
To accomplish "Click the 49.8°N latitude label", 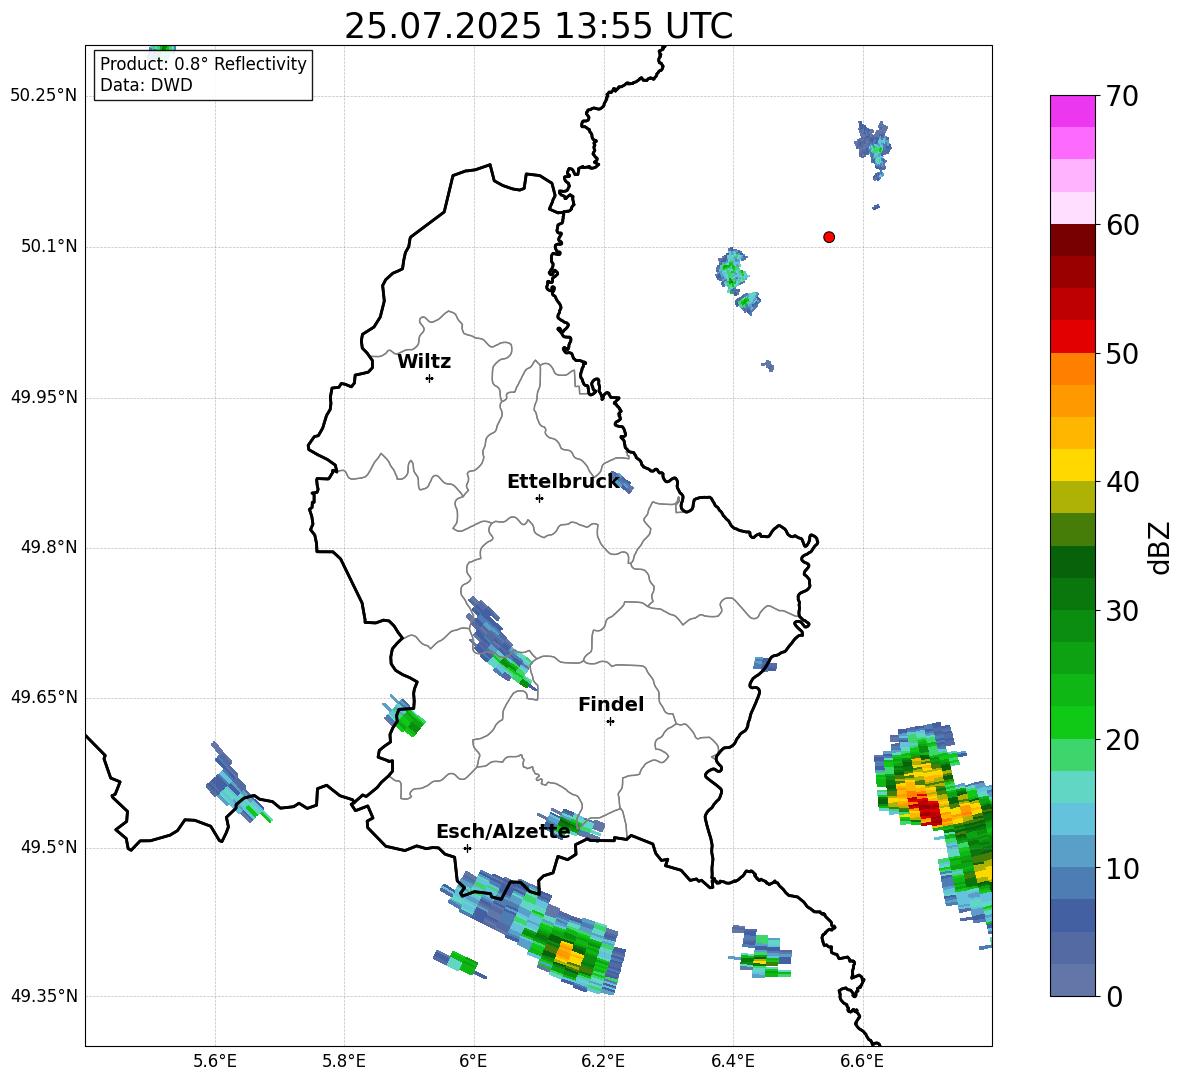I will click(49, 547).
